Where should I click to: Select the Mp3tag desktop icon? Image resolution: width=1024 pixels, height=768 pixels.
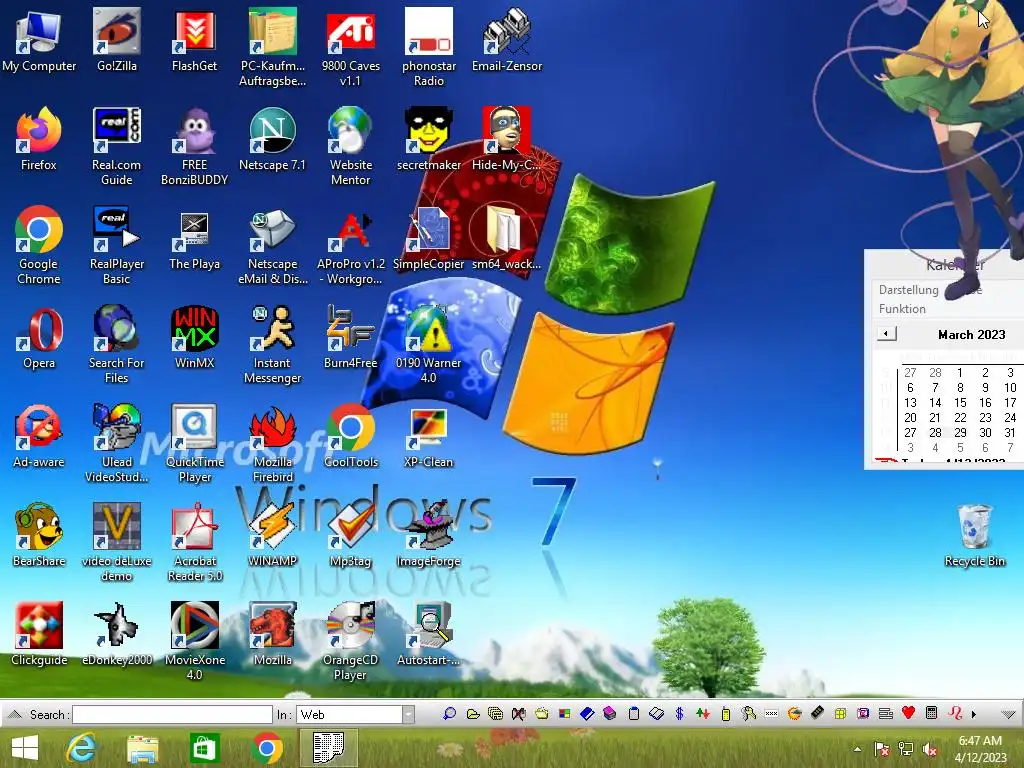point(350,535)
